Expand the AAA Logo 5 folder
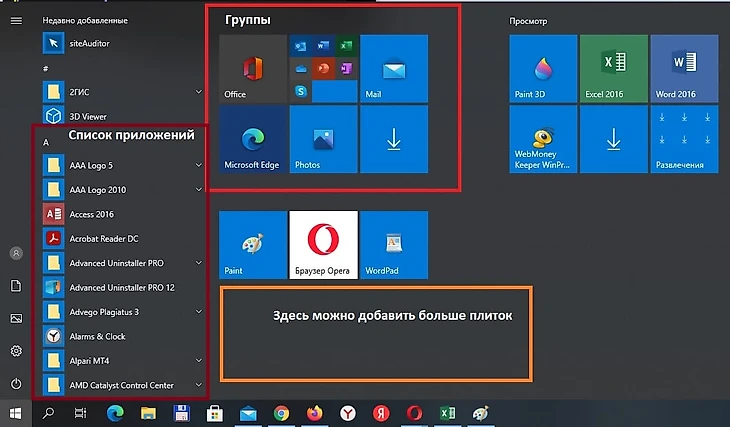The image size is (730, 427). point(199,165)
